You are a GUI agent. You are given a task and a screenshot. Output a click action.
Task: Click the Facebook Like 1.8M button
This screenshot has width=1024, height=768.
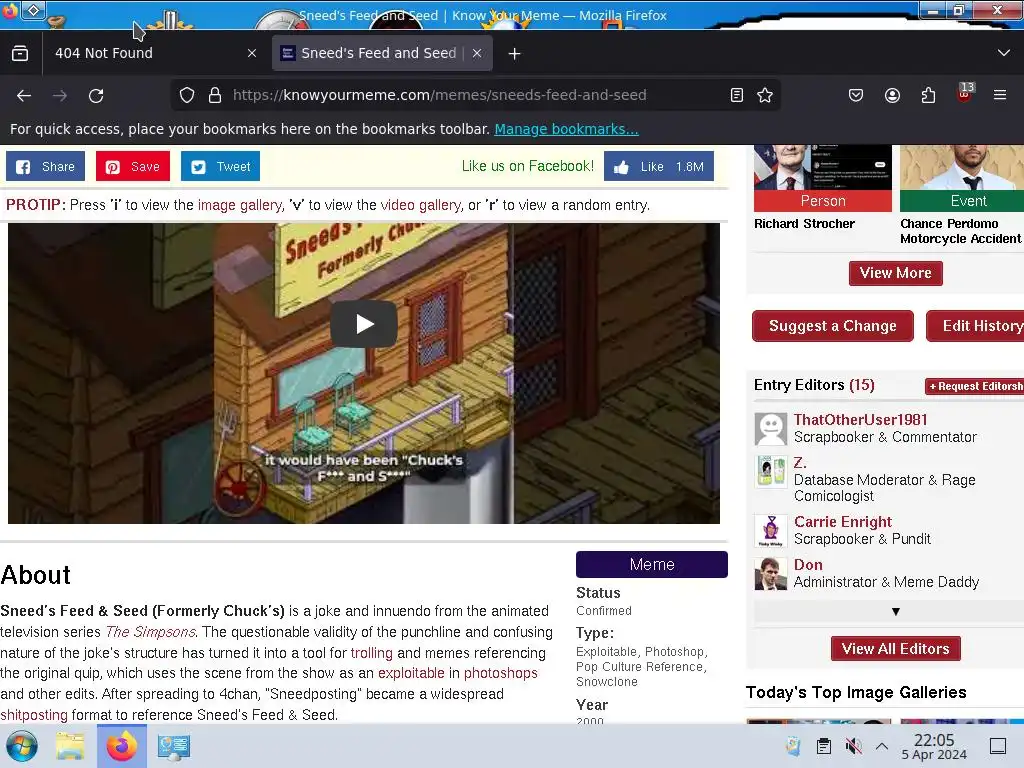659,167
